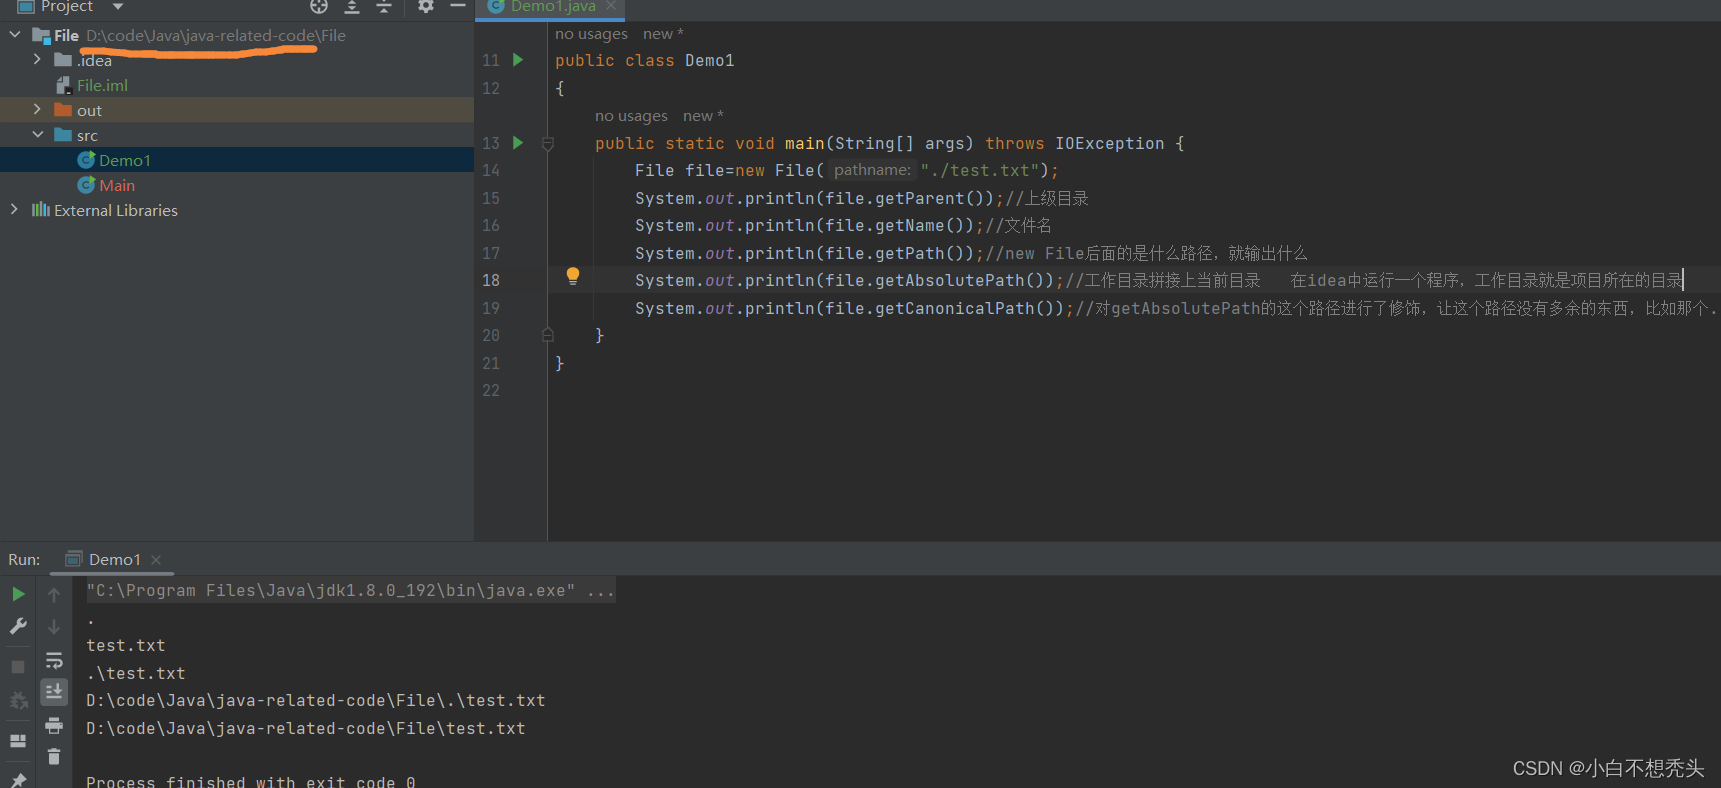Image resolution: width=1721 pixels, height=788 pixels.
Task: Switch to the Demo1.java editor tab
Action: [553, 7]
